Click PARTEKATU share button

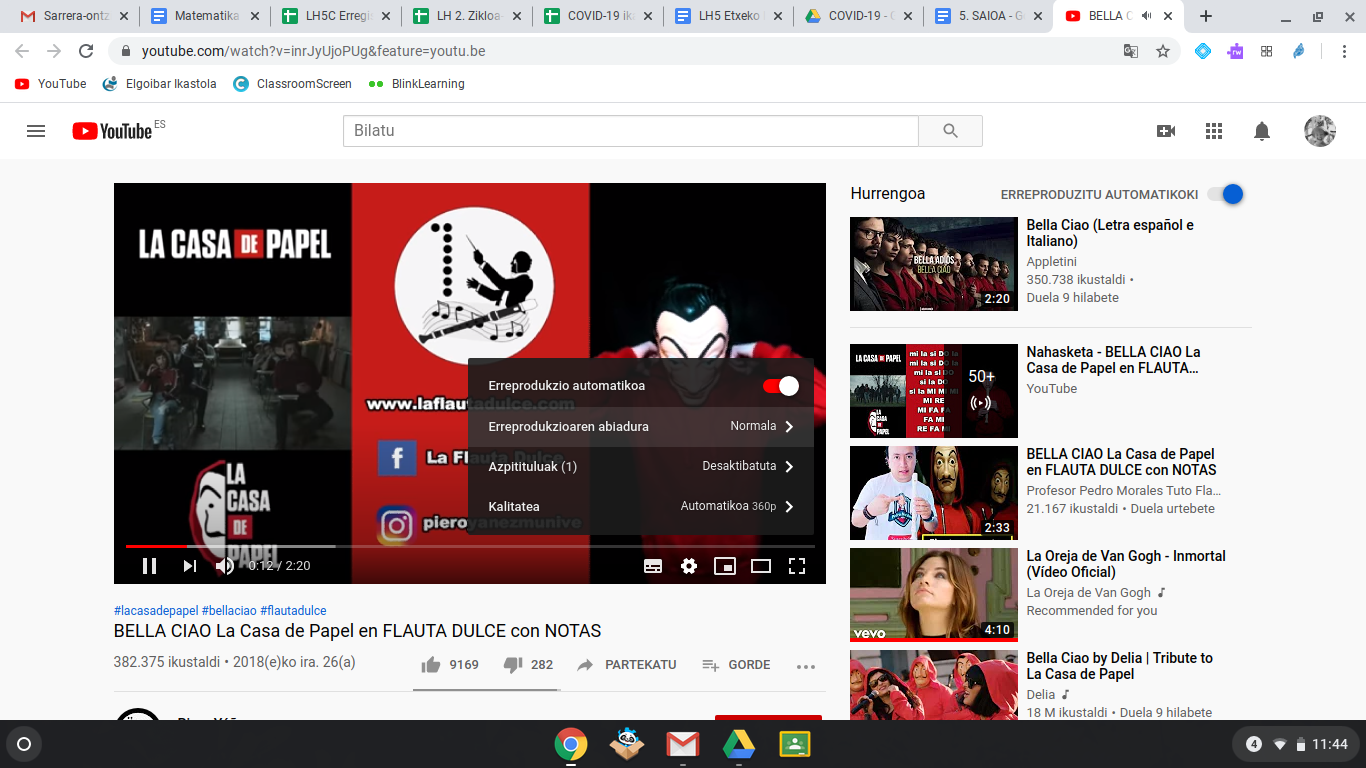pos(627,665)
